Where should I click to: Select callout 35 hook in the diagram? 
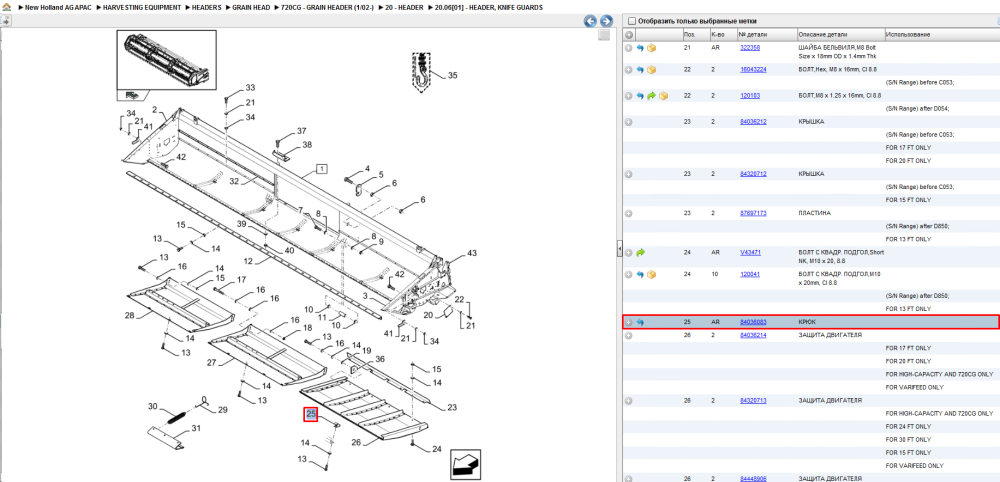pyautogui.click(x=452, y=75)
